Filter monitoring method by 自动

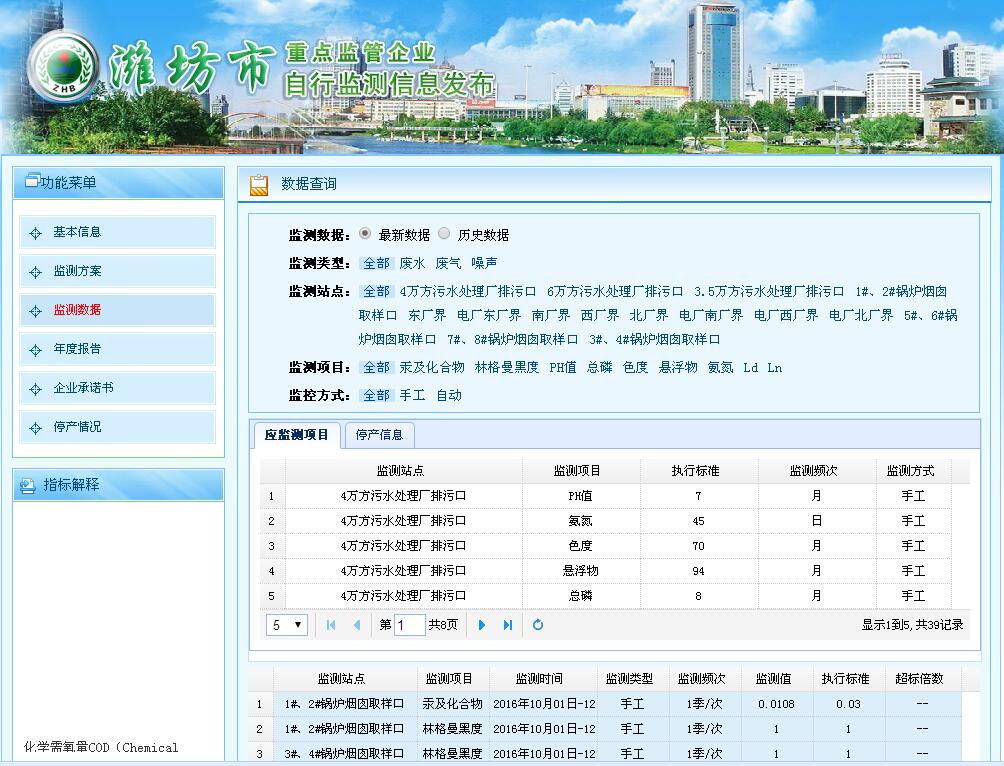point(449,396)
